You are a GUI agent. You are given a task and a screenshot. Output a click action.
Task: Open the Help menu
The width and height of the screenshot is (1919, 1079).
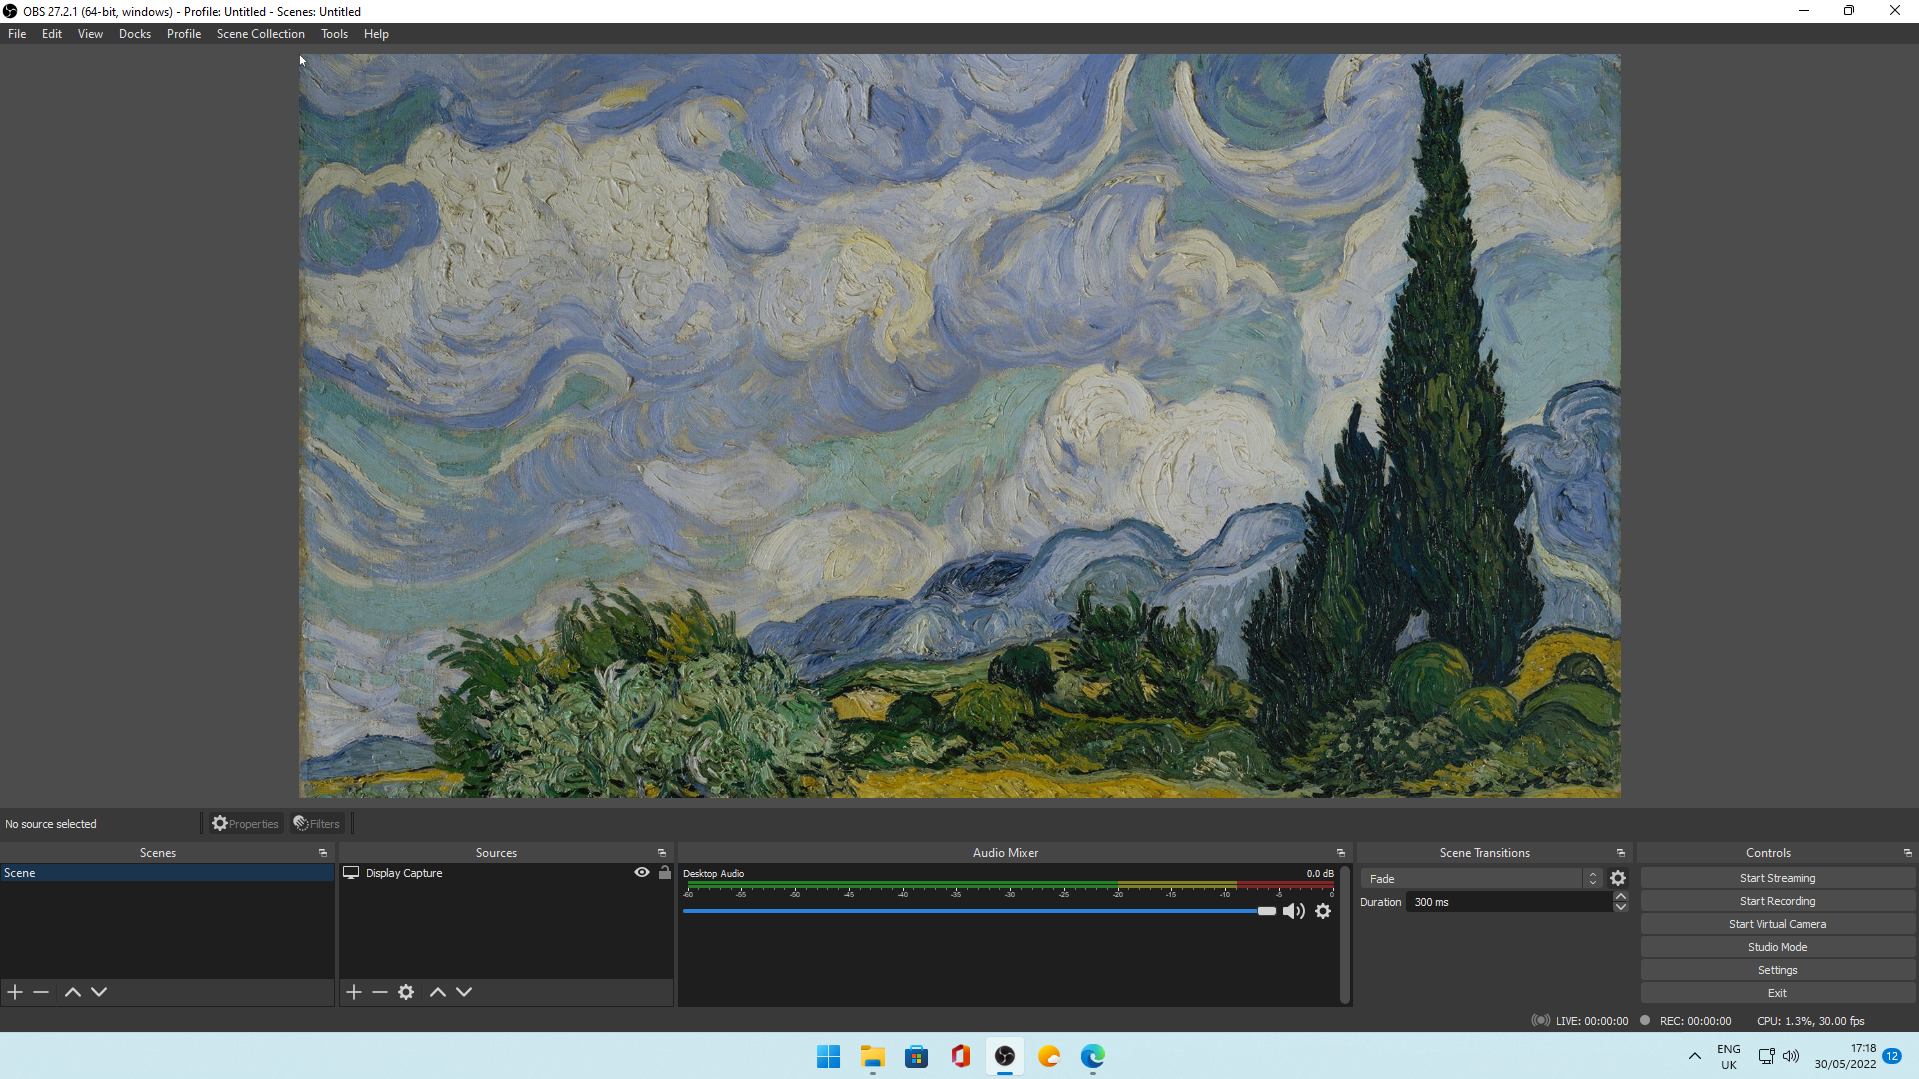pyautogui.click(x=376, y=34)
